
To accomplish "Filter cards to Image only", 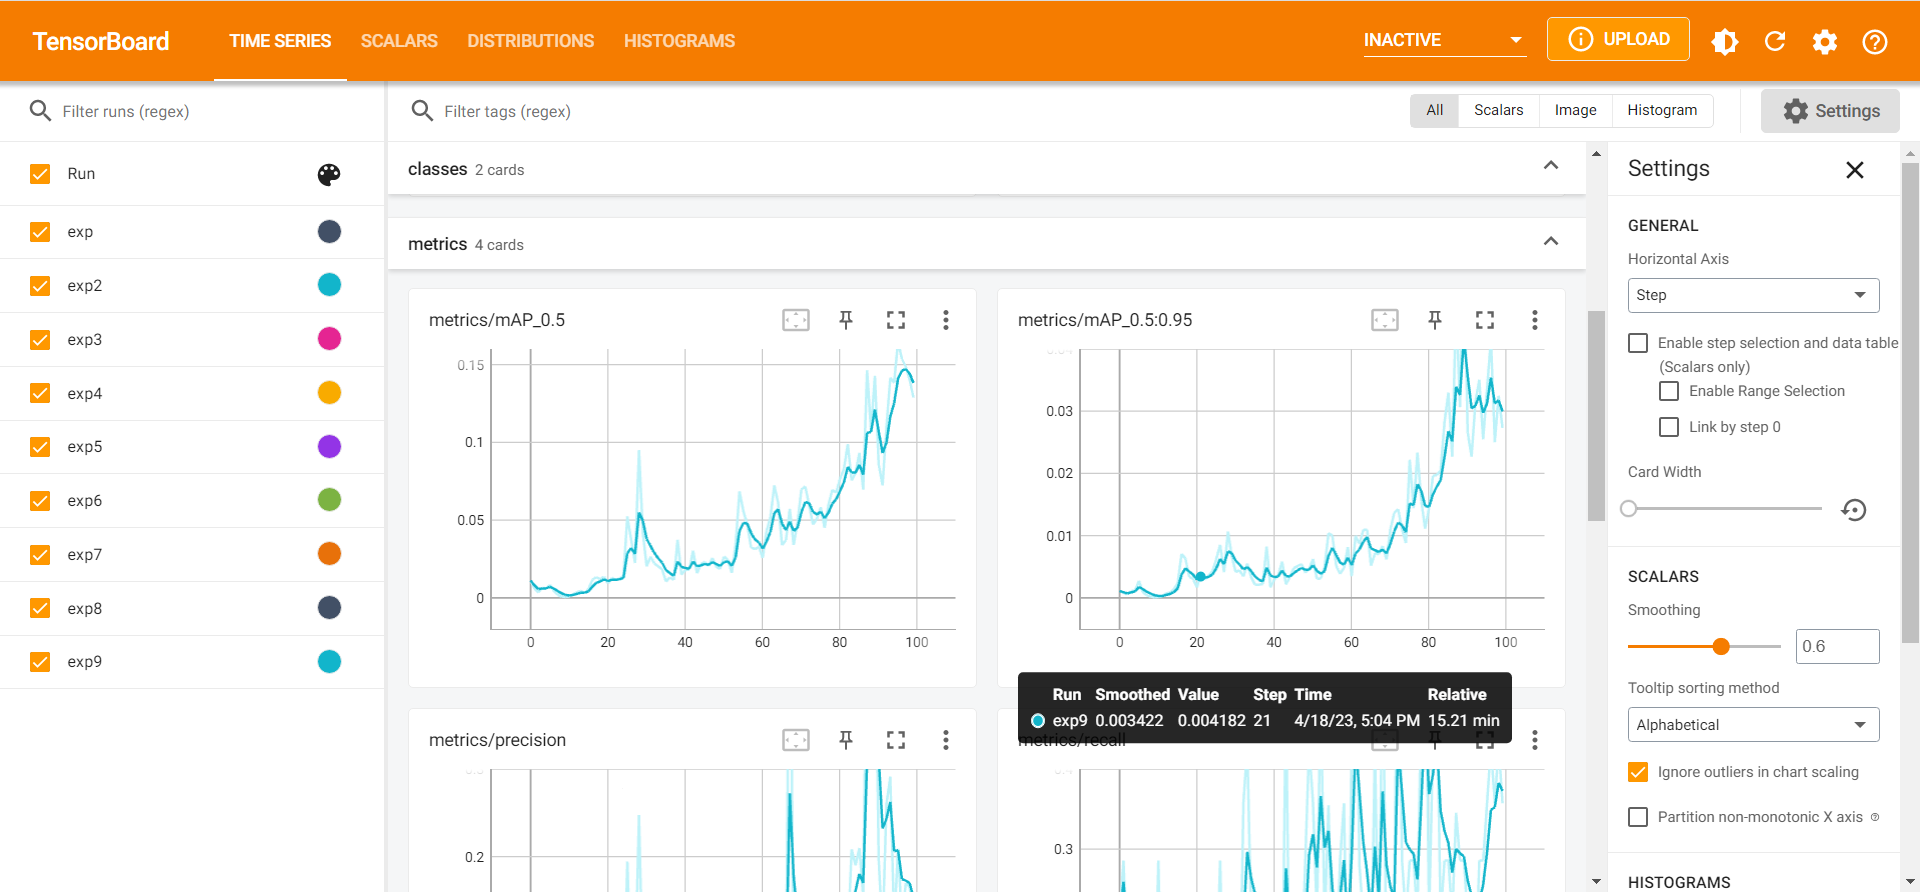I will point(1576,111).
